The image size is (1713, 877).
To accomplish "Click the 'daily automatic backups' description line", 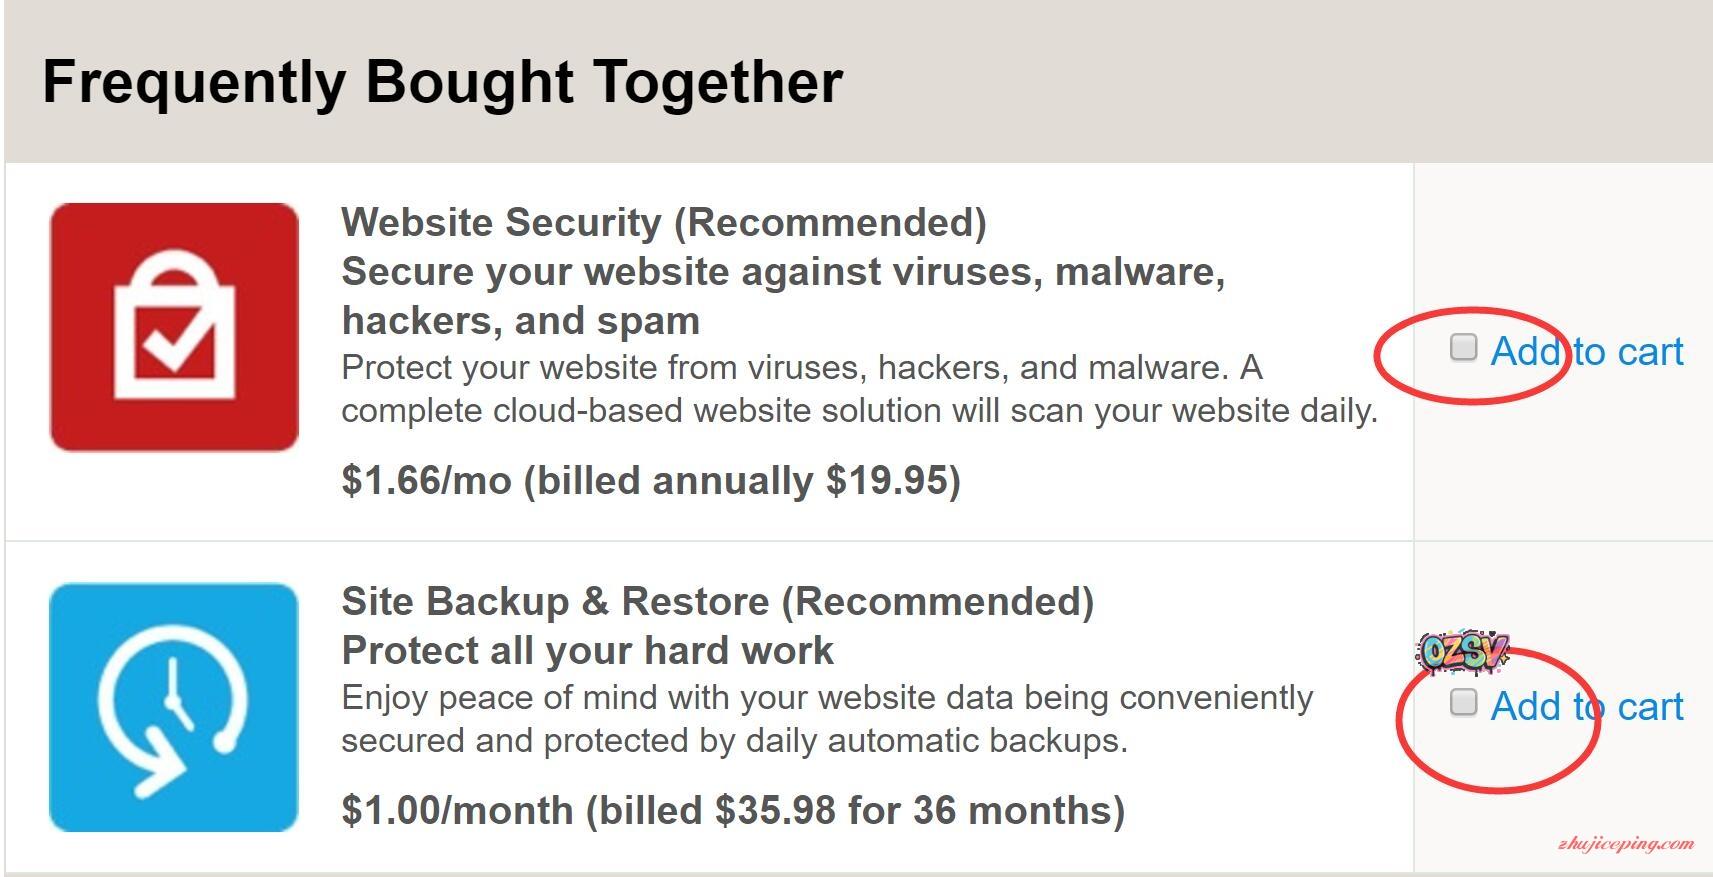I will [x=734, y=741].
